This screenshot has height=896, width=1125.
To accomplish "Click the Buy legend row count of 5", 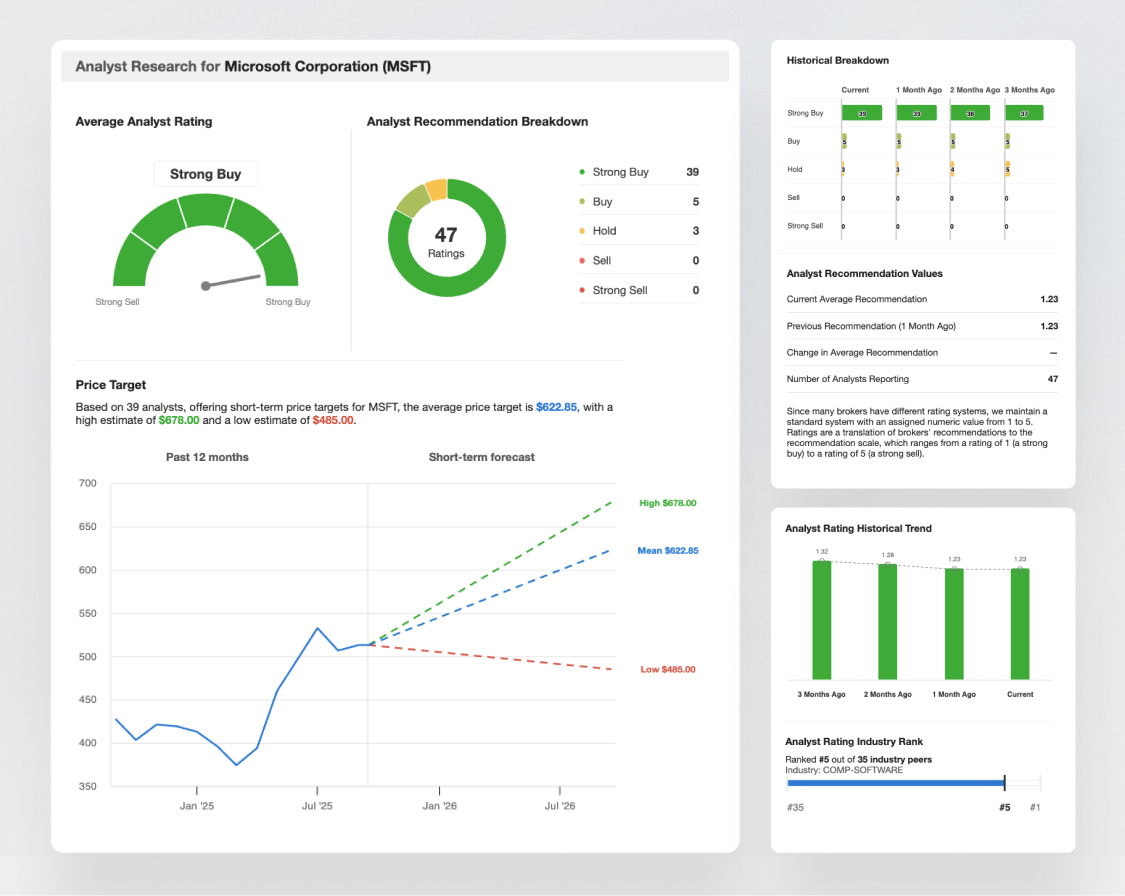I will click(x=695, y=202).
